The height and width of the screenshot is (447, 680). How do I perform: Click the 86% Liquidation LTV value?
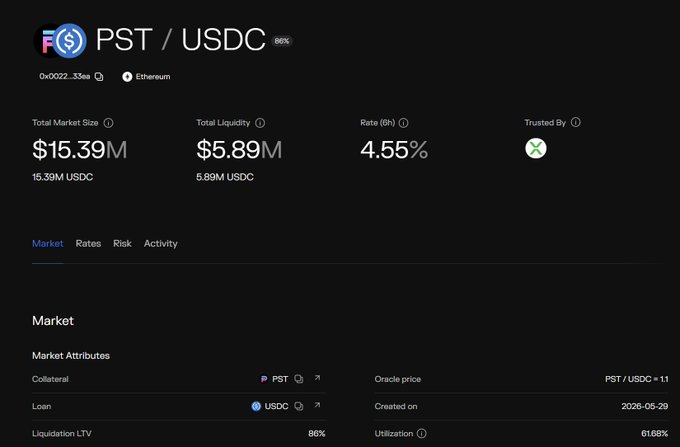tap(317, 434)
